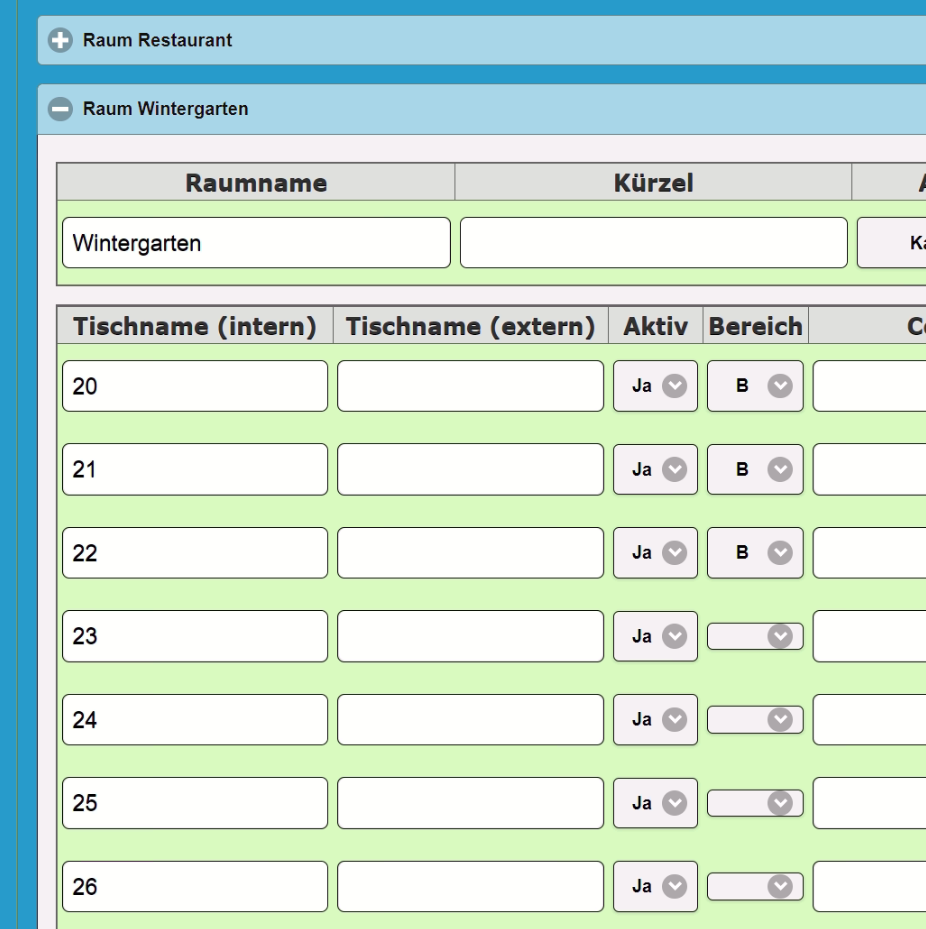This screenshot has width=926, height=929.
Task: Open the Aktiv dropdown for table 20
Action: [x=655, y=386]
